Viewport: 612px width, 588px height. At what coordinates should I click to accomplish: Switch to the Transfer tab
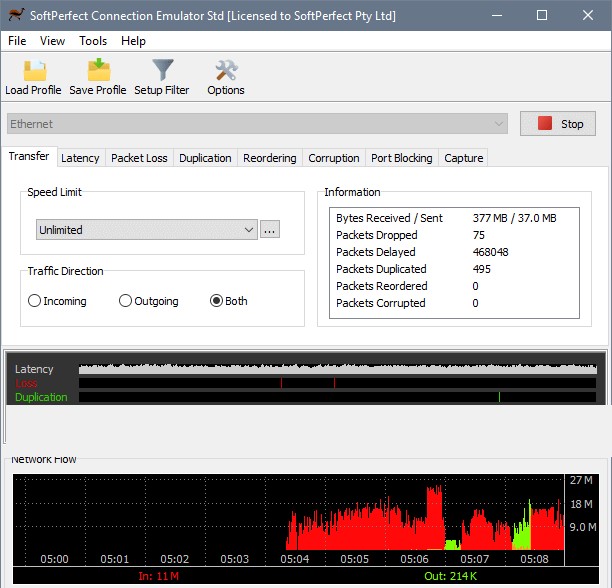pyautogui.click(x=29, y=156)
